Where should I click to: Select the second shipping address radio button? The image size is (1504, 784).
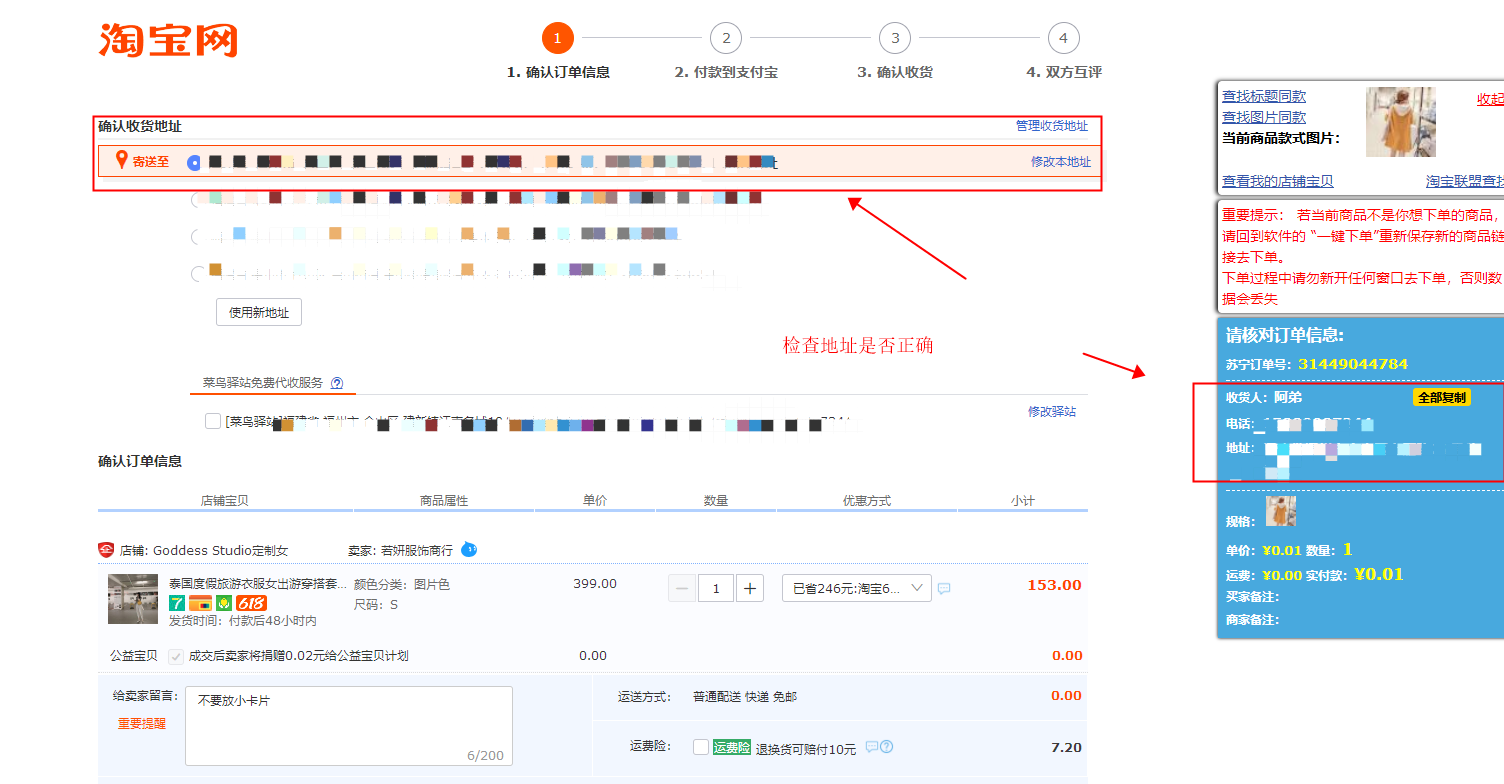point(197,199)
